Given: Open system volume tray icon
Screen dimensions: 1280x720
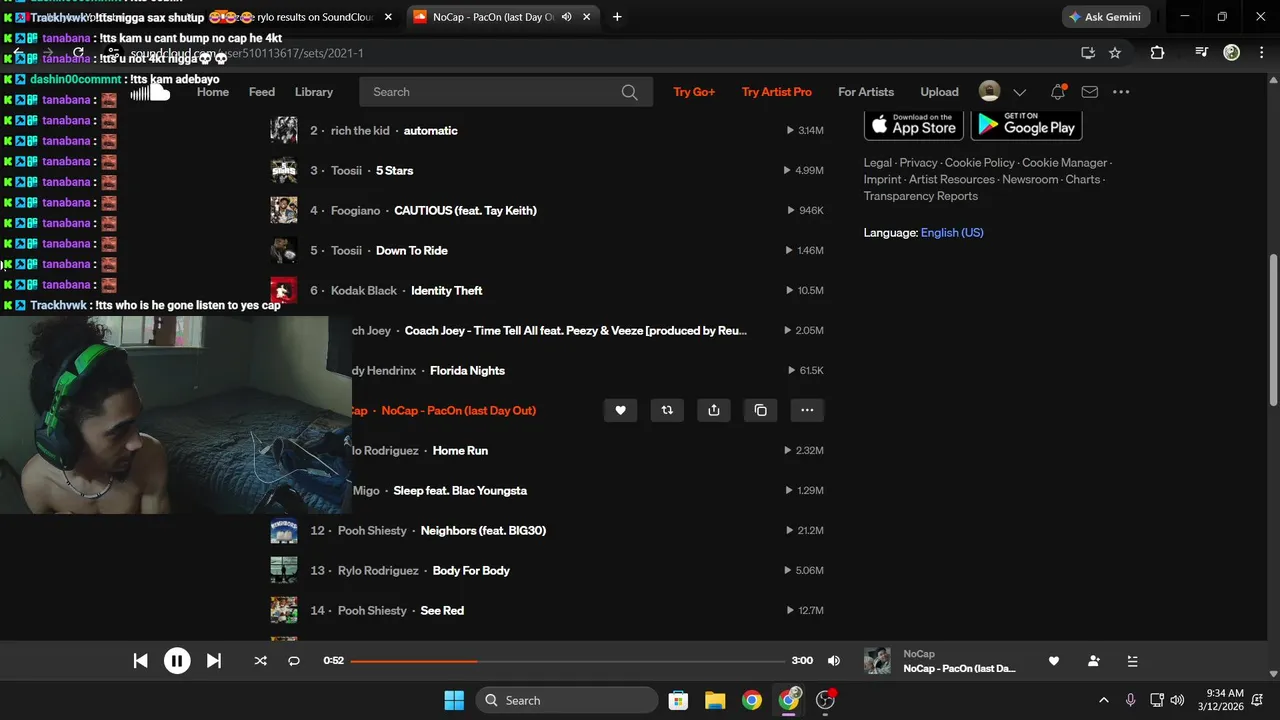Looking at the screenshot, I should point(1178,700).
